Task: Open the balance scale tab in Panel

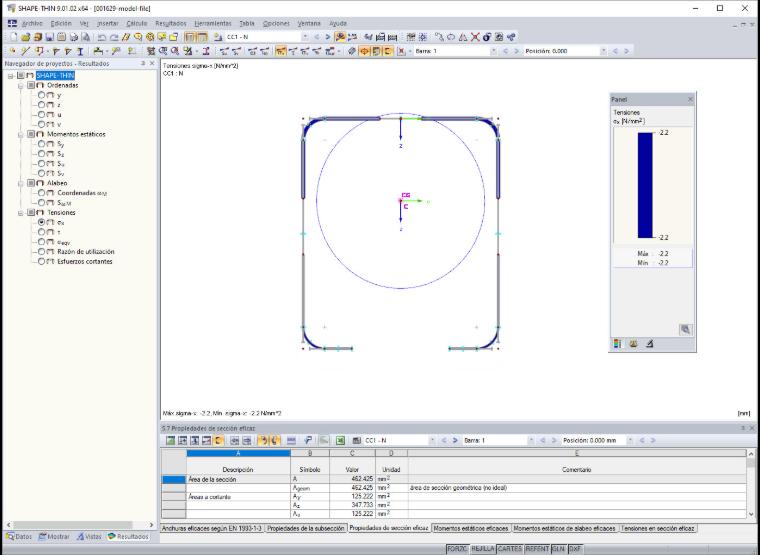Action: click(x=633, y=344)
